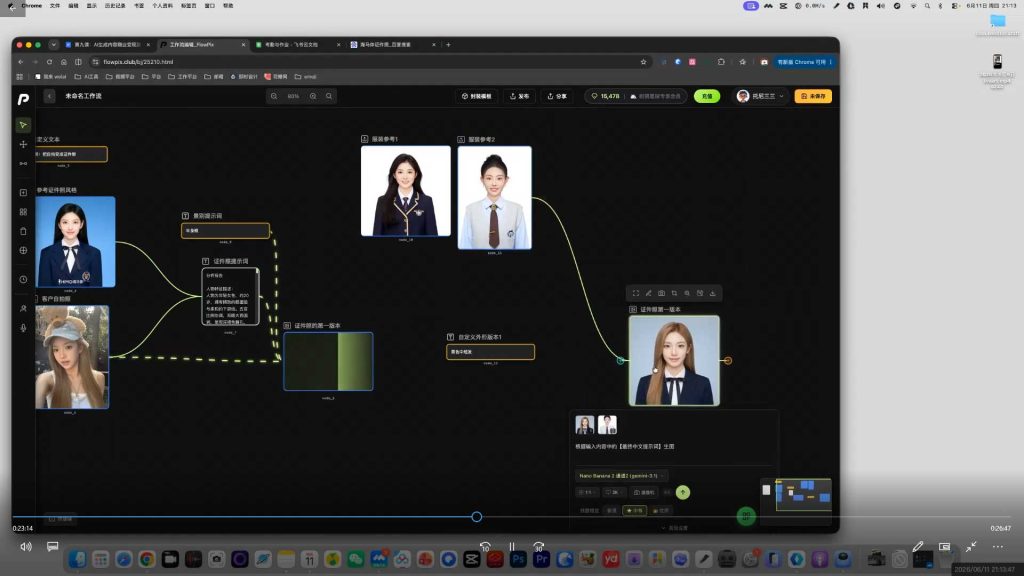Click the 服装提示词 text input node
Screen dimensions: 1024x576
[225, 231]
